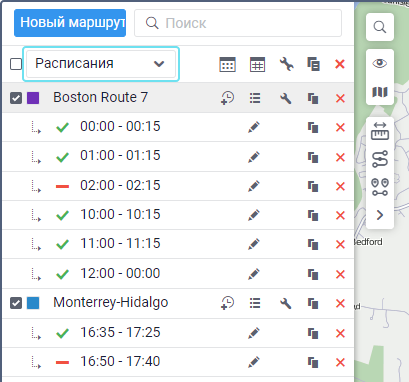Open list icon for Monterrey-Hidalgo route
This screenshot has width=409, height=382.
pyautogui.click(x=255, y=303)
